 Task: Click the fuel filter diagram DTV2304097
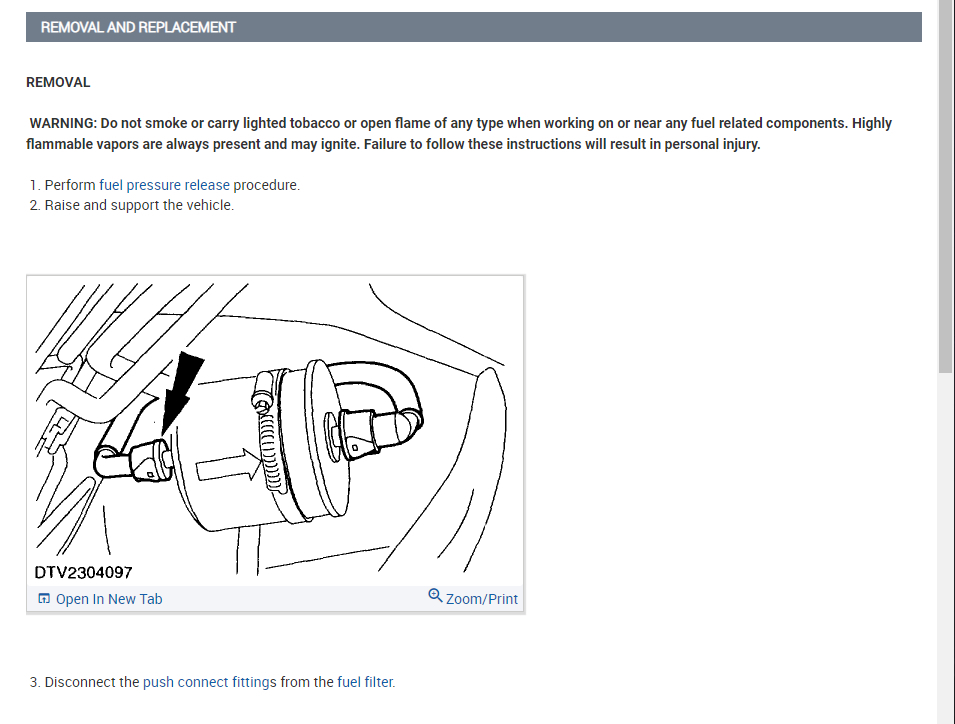(275, 431)
